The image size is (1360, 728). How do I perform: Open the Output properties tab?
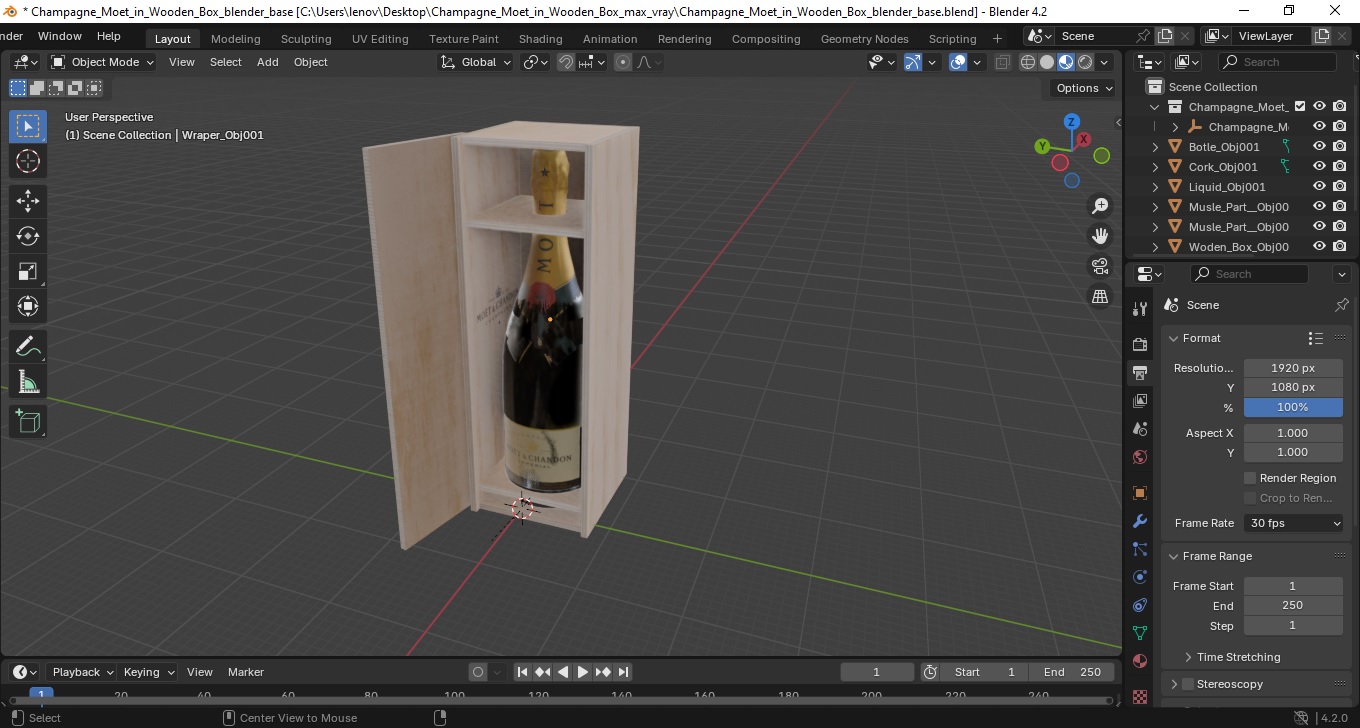(1140, 373)
